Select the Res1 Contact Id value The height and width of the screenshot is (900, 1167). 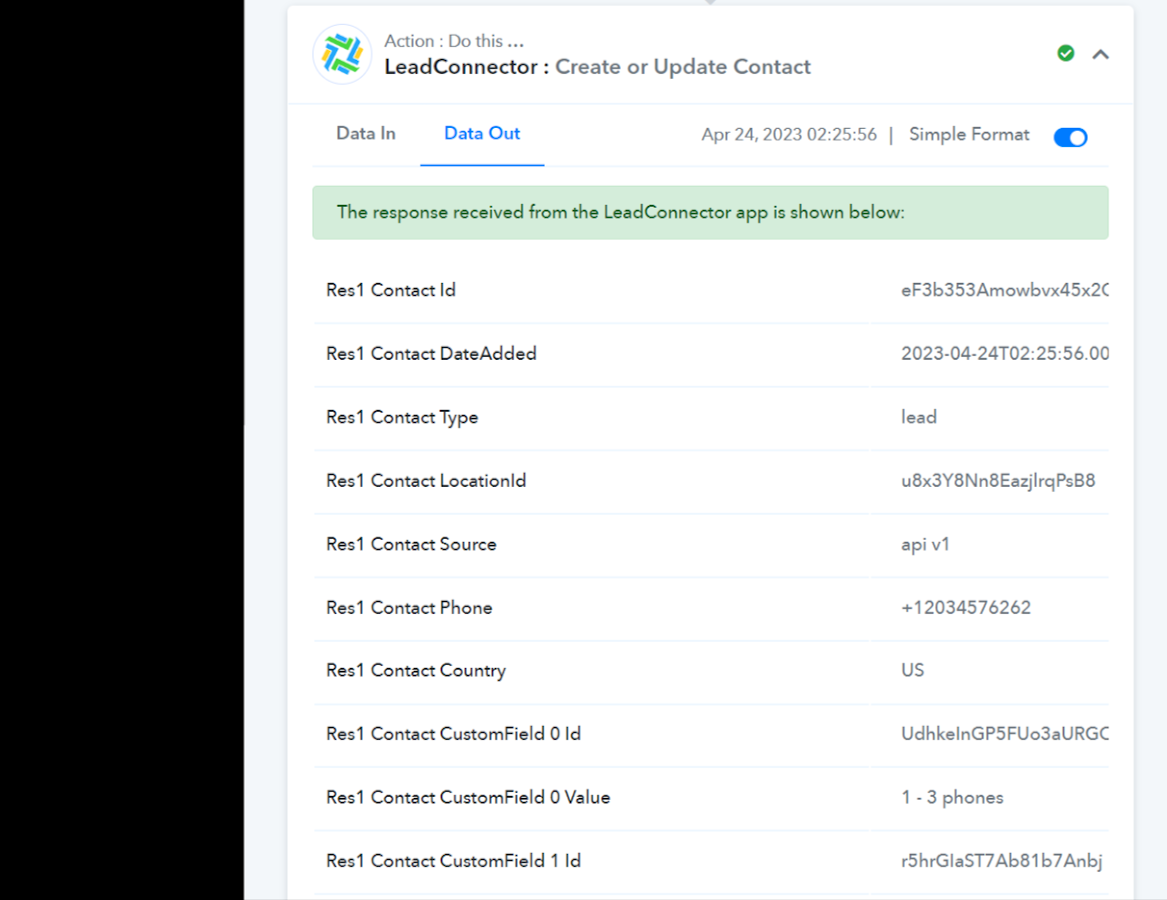(x=1004, y=290)
